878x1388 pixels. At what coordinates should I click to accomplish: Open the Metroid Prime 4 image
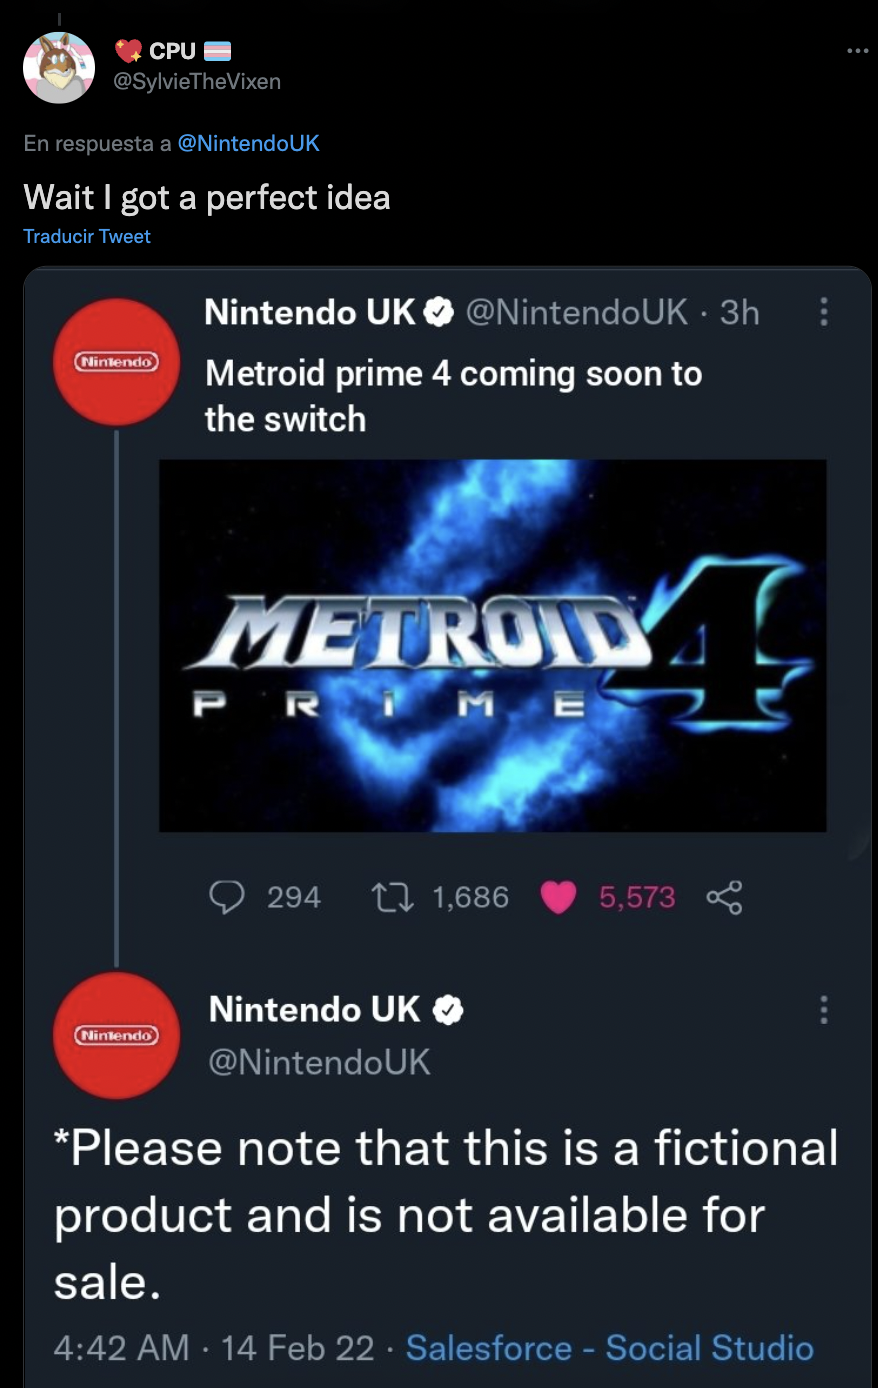492,645
